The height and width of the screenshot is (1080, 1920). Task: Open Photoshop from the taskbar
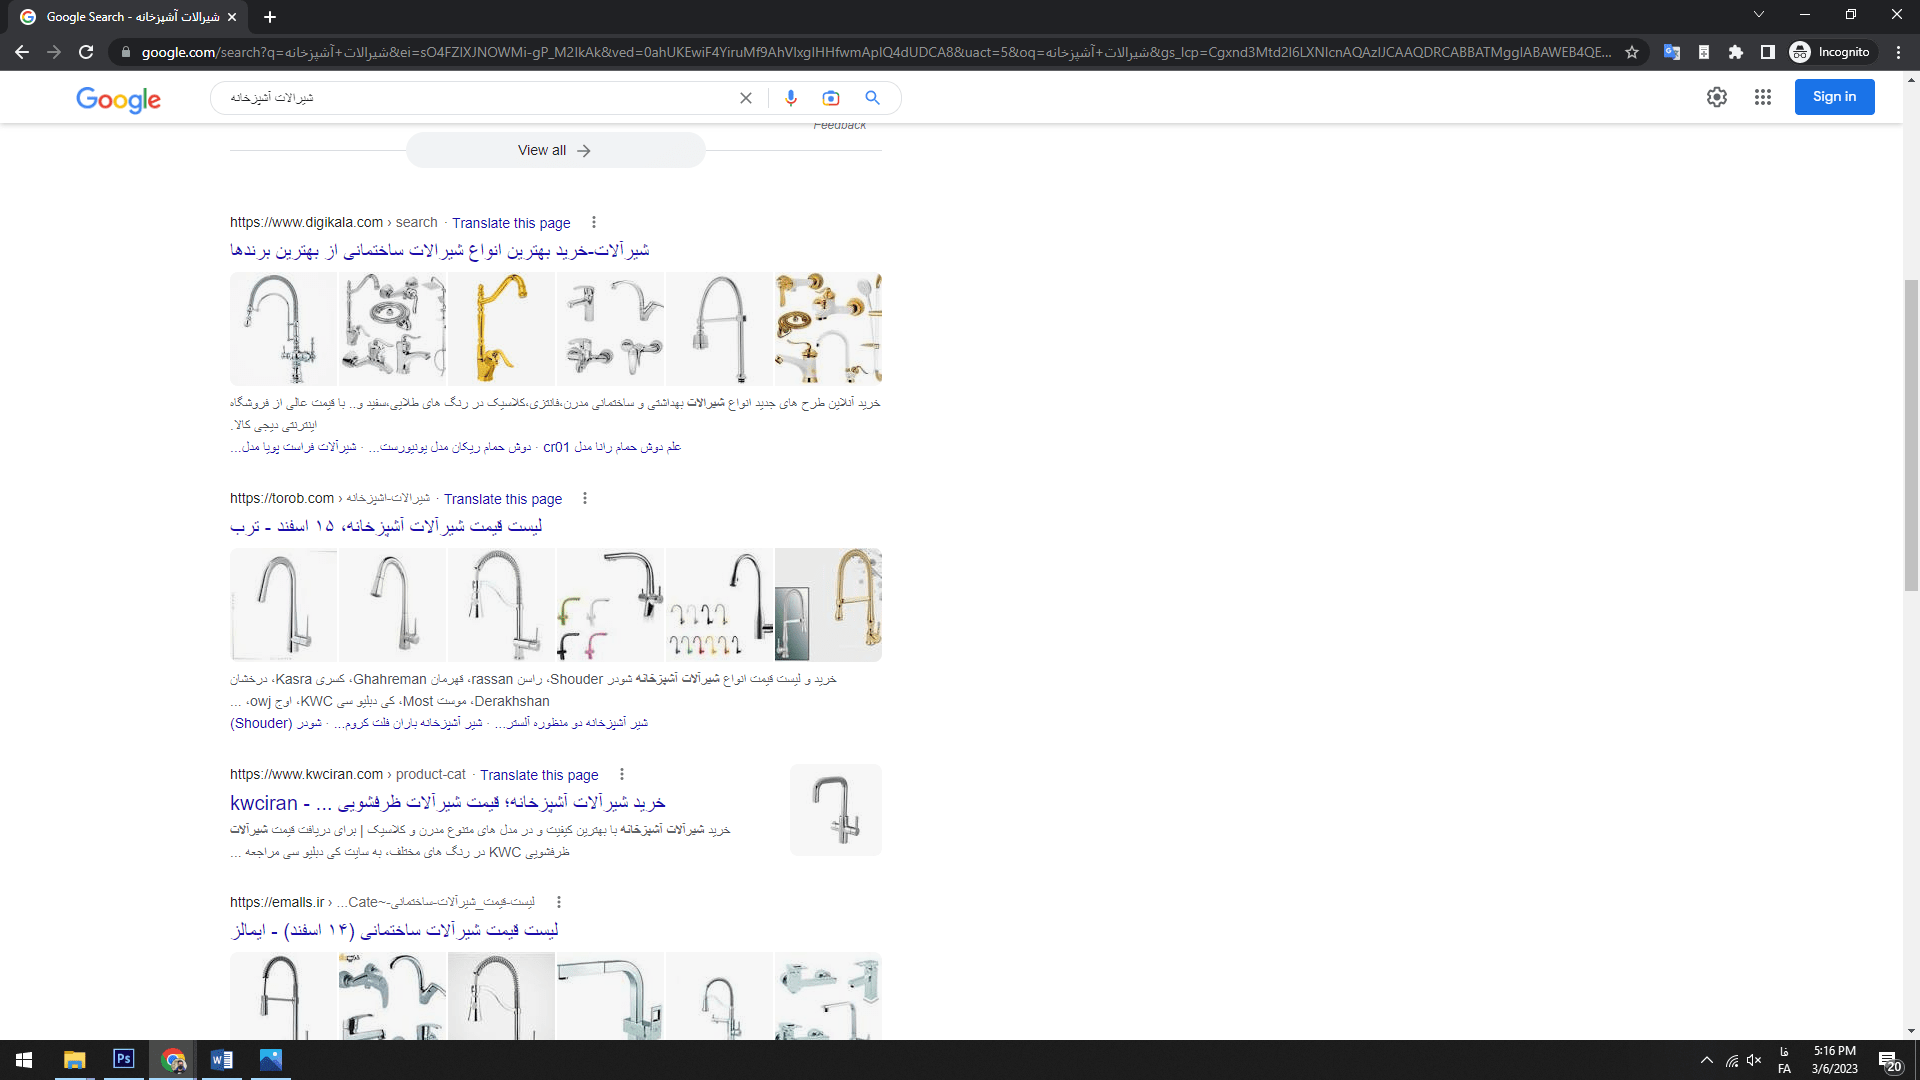pyautogui.click(x=124, y=1060)
